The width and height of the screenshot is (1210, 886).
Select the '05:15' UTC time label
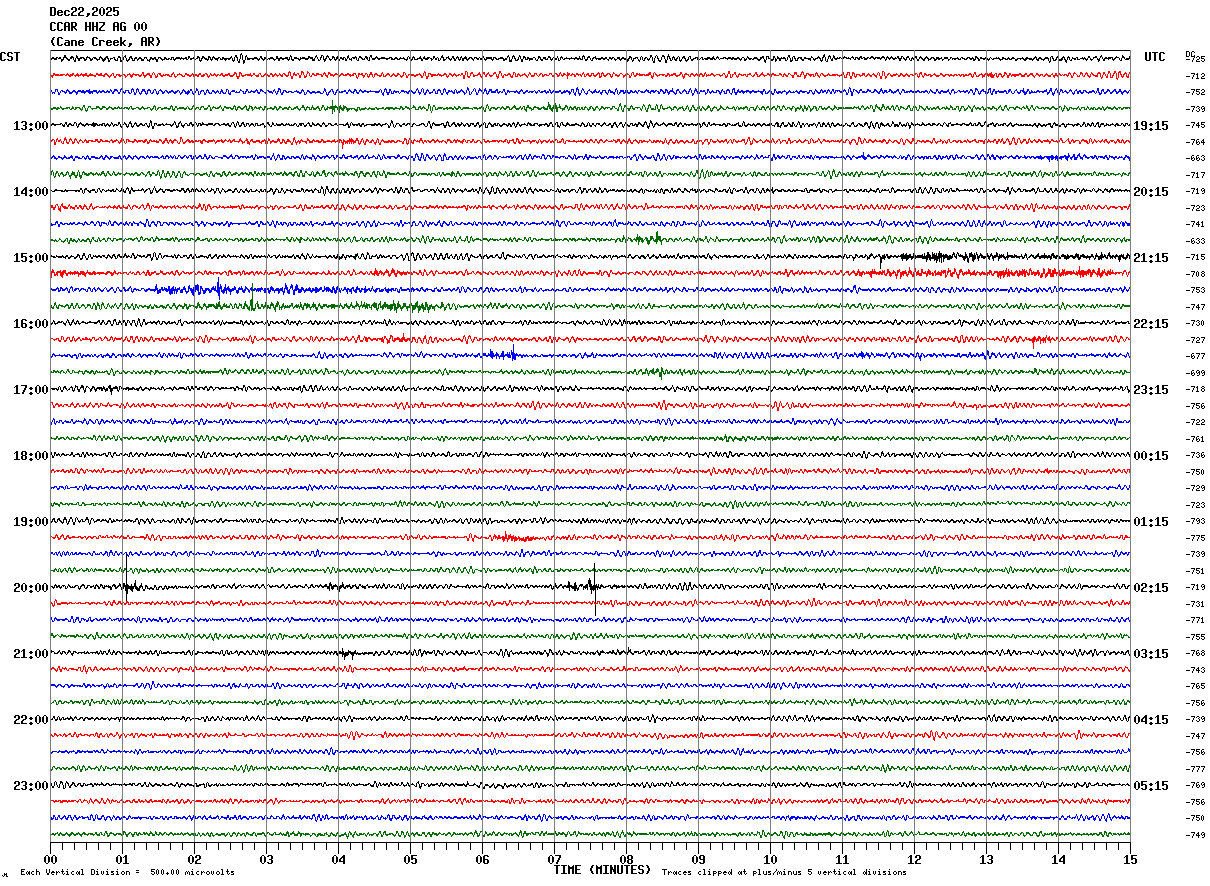pos(1151,786)
